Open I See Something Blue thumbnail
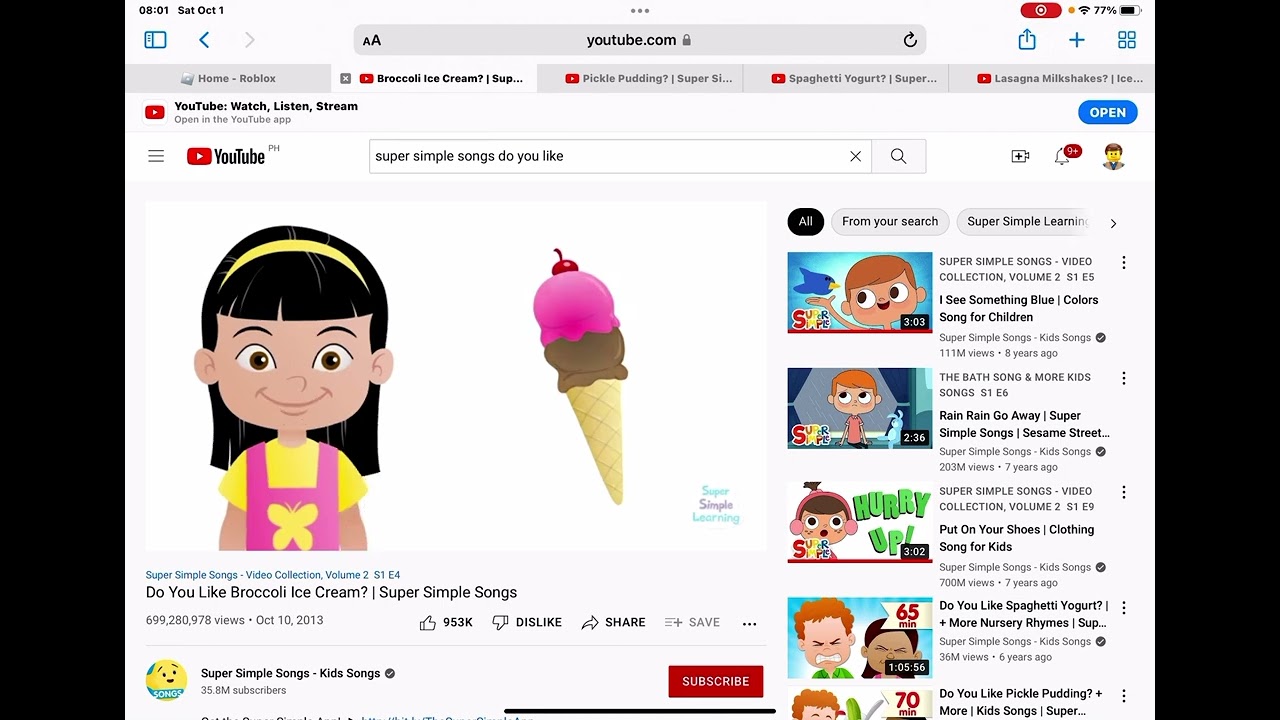 click(860, 292)
